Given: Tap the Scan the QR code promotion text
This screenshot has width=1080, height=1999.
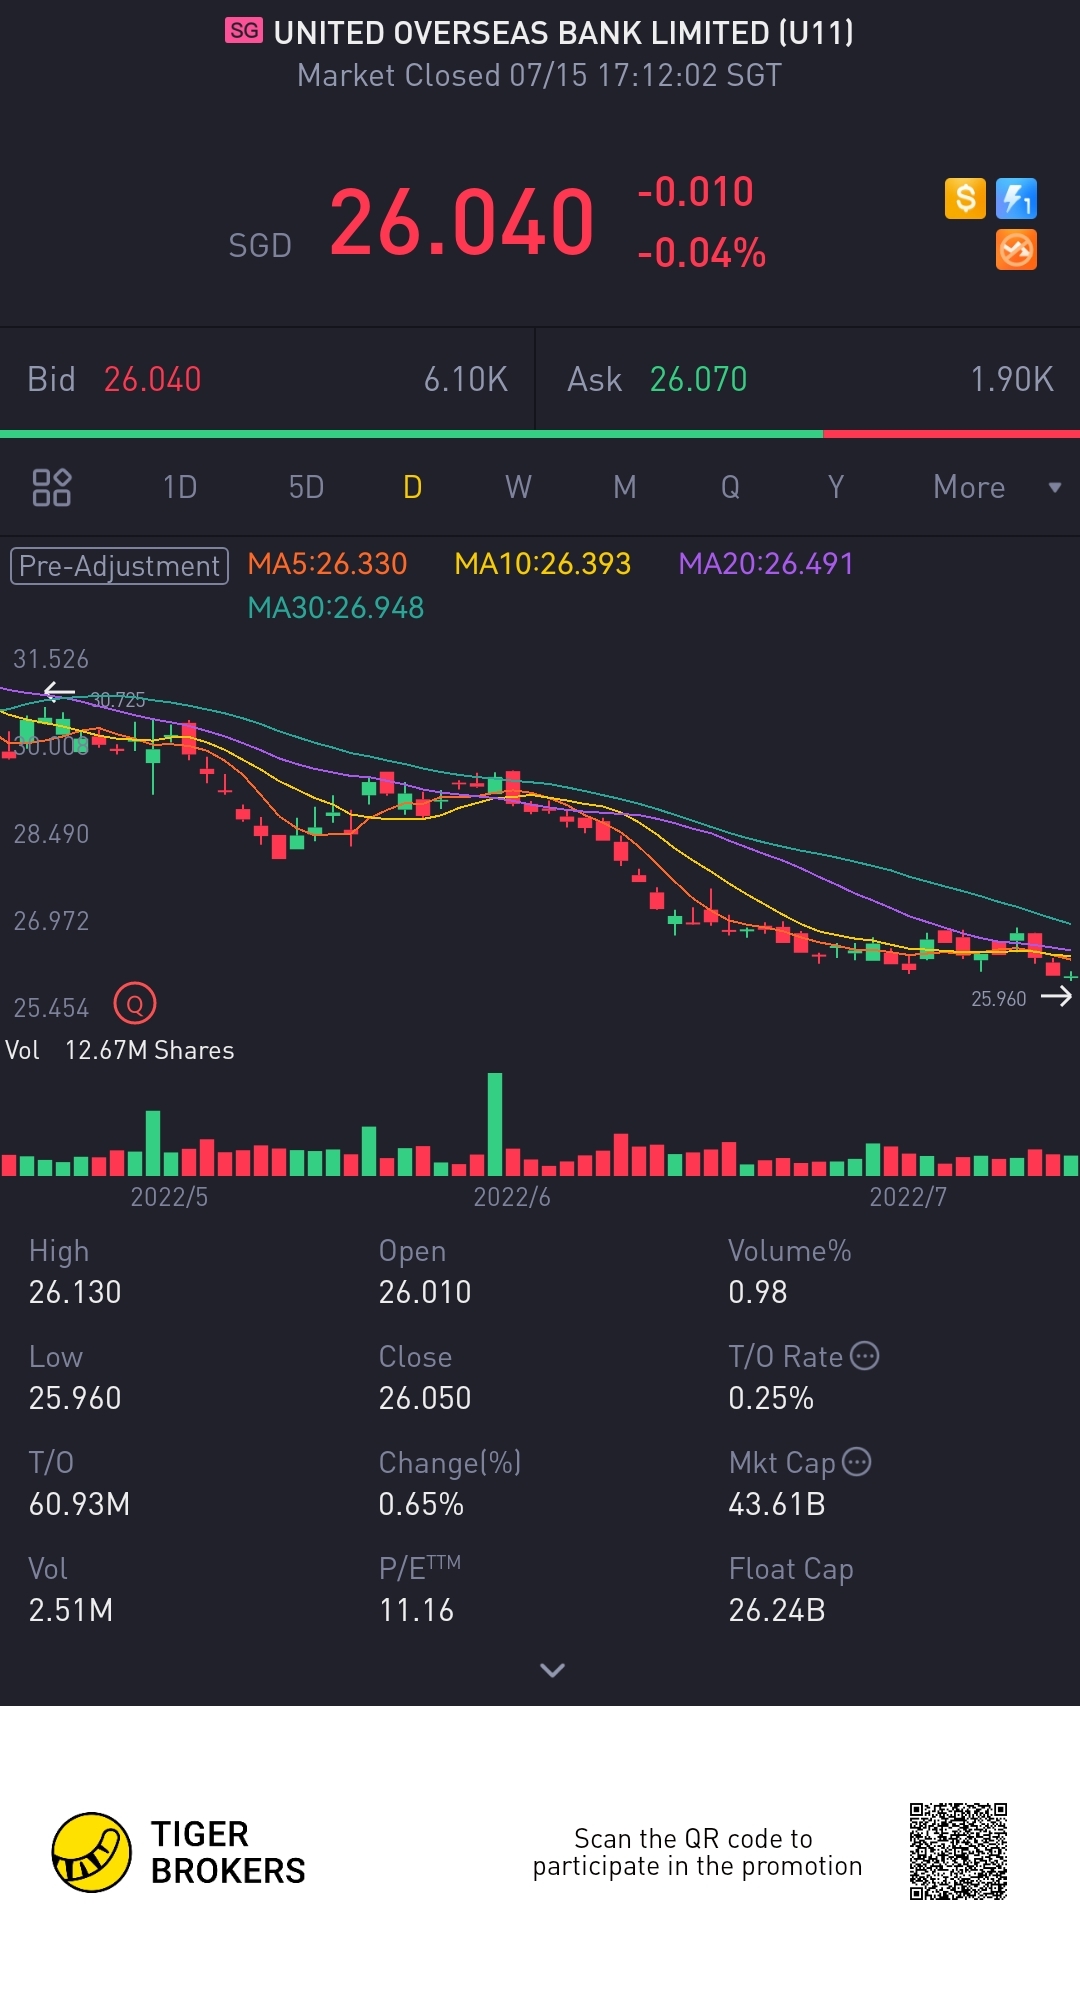Looking at the screenshot, I should 697,1852.
